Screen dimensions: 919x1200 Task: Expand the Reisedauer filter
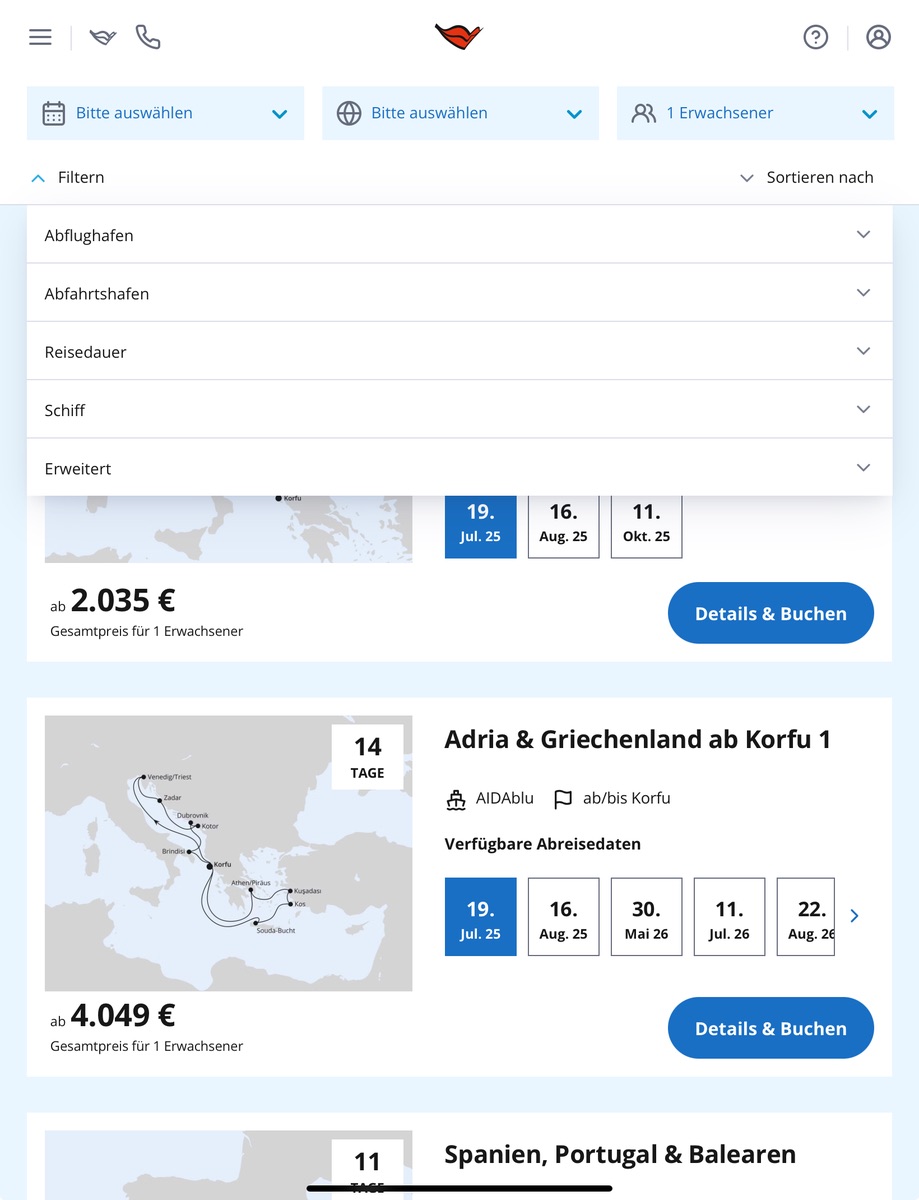pyautogui.click(x=459, y=352)
